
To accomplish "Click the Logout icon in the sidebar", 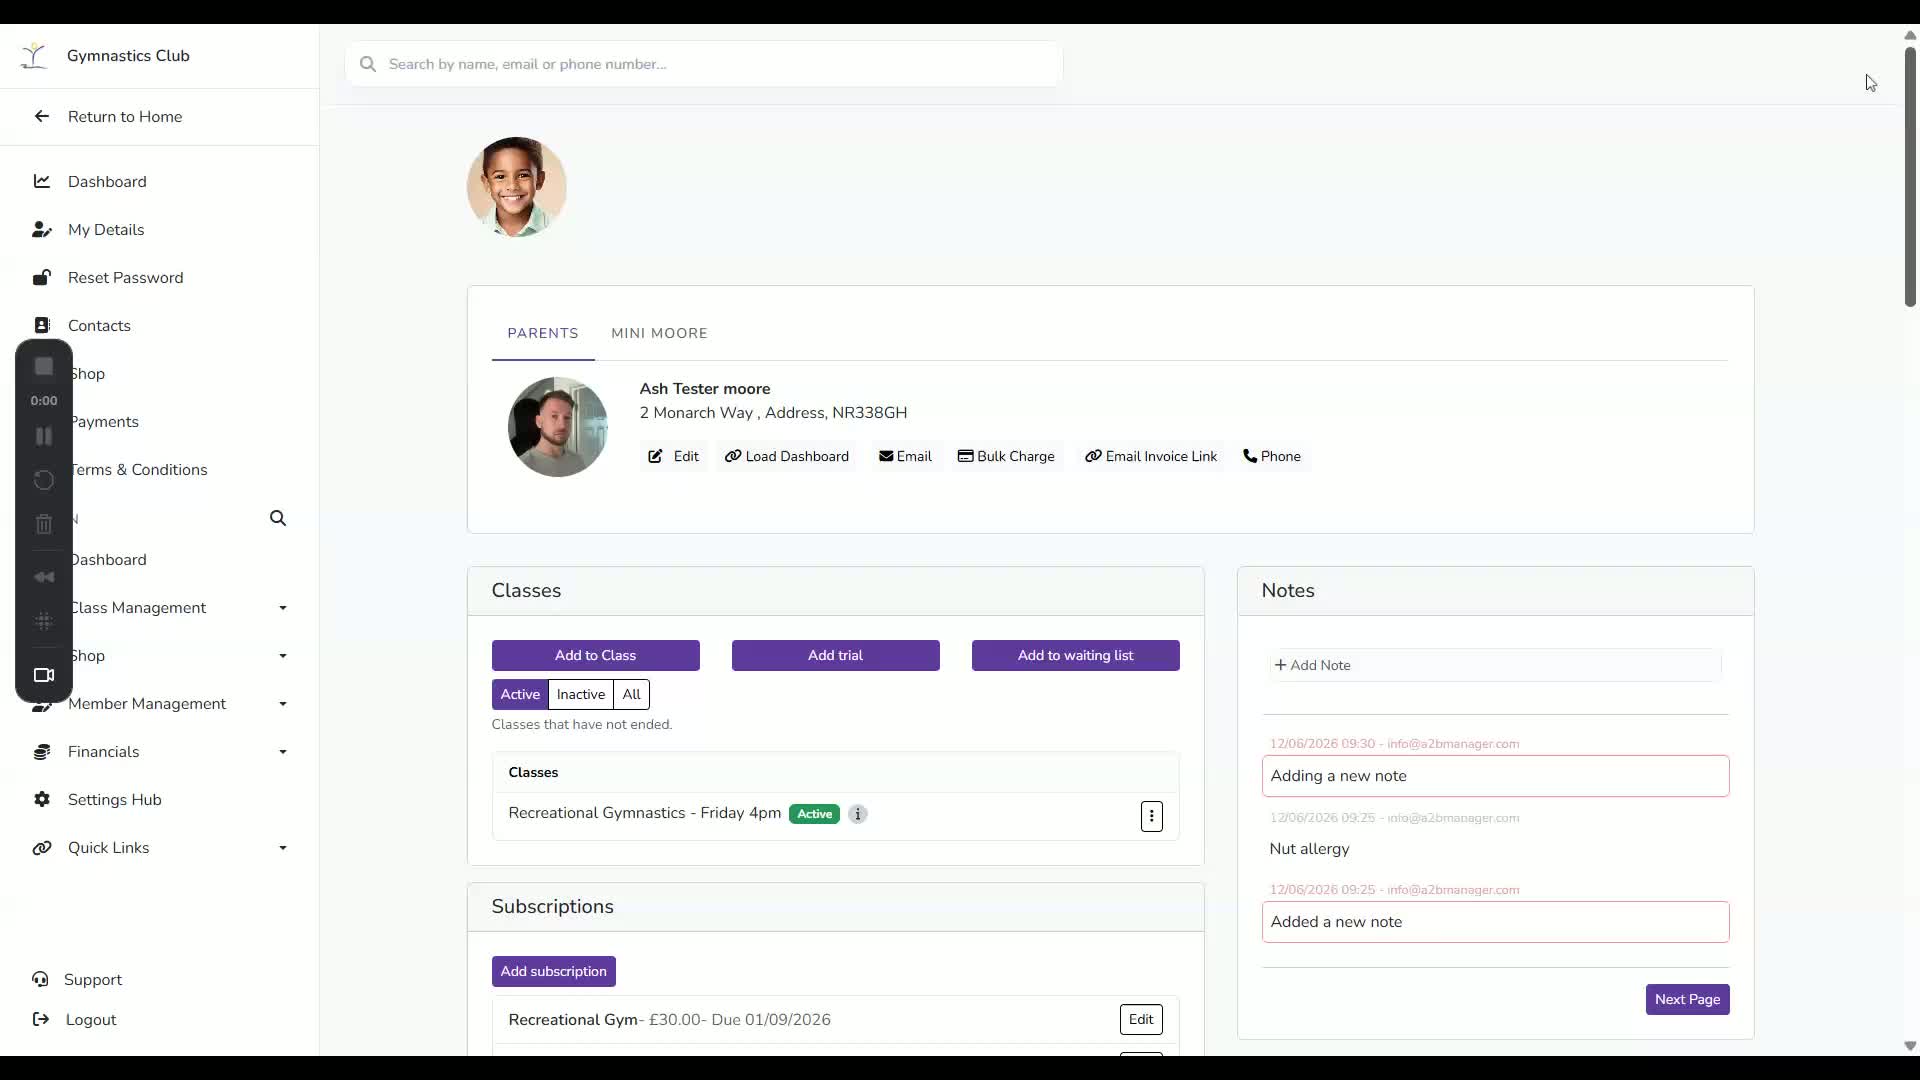I will click(41, 1019).
